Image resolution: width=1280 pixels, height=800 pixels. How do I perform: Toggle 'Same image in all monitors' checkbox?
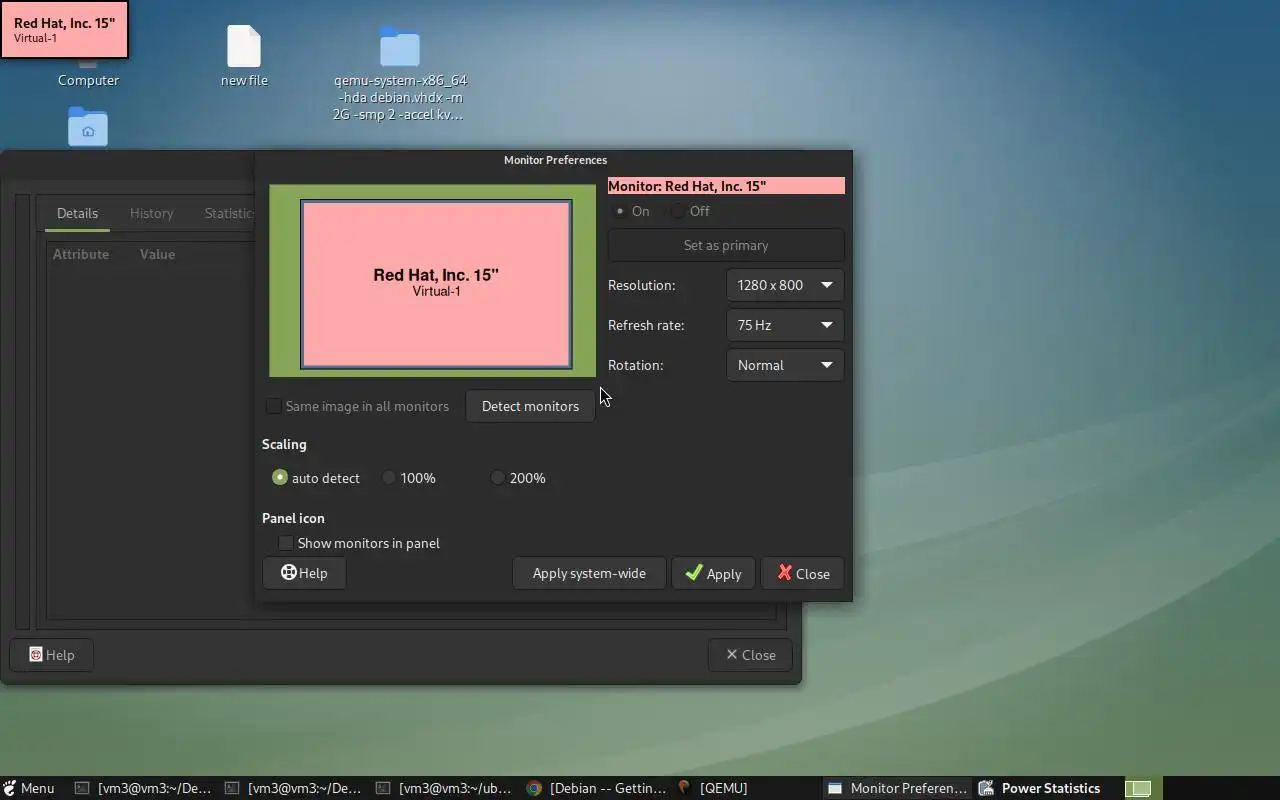point(273,406)
